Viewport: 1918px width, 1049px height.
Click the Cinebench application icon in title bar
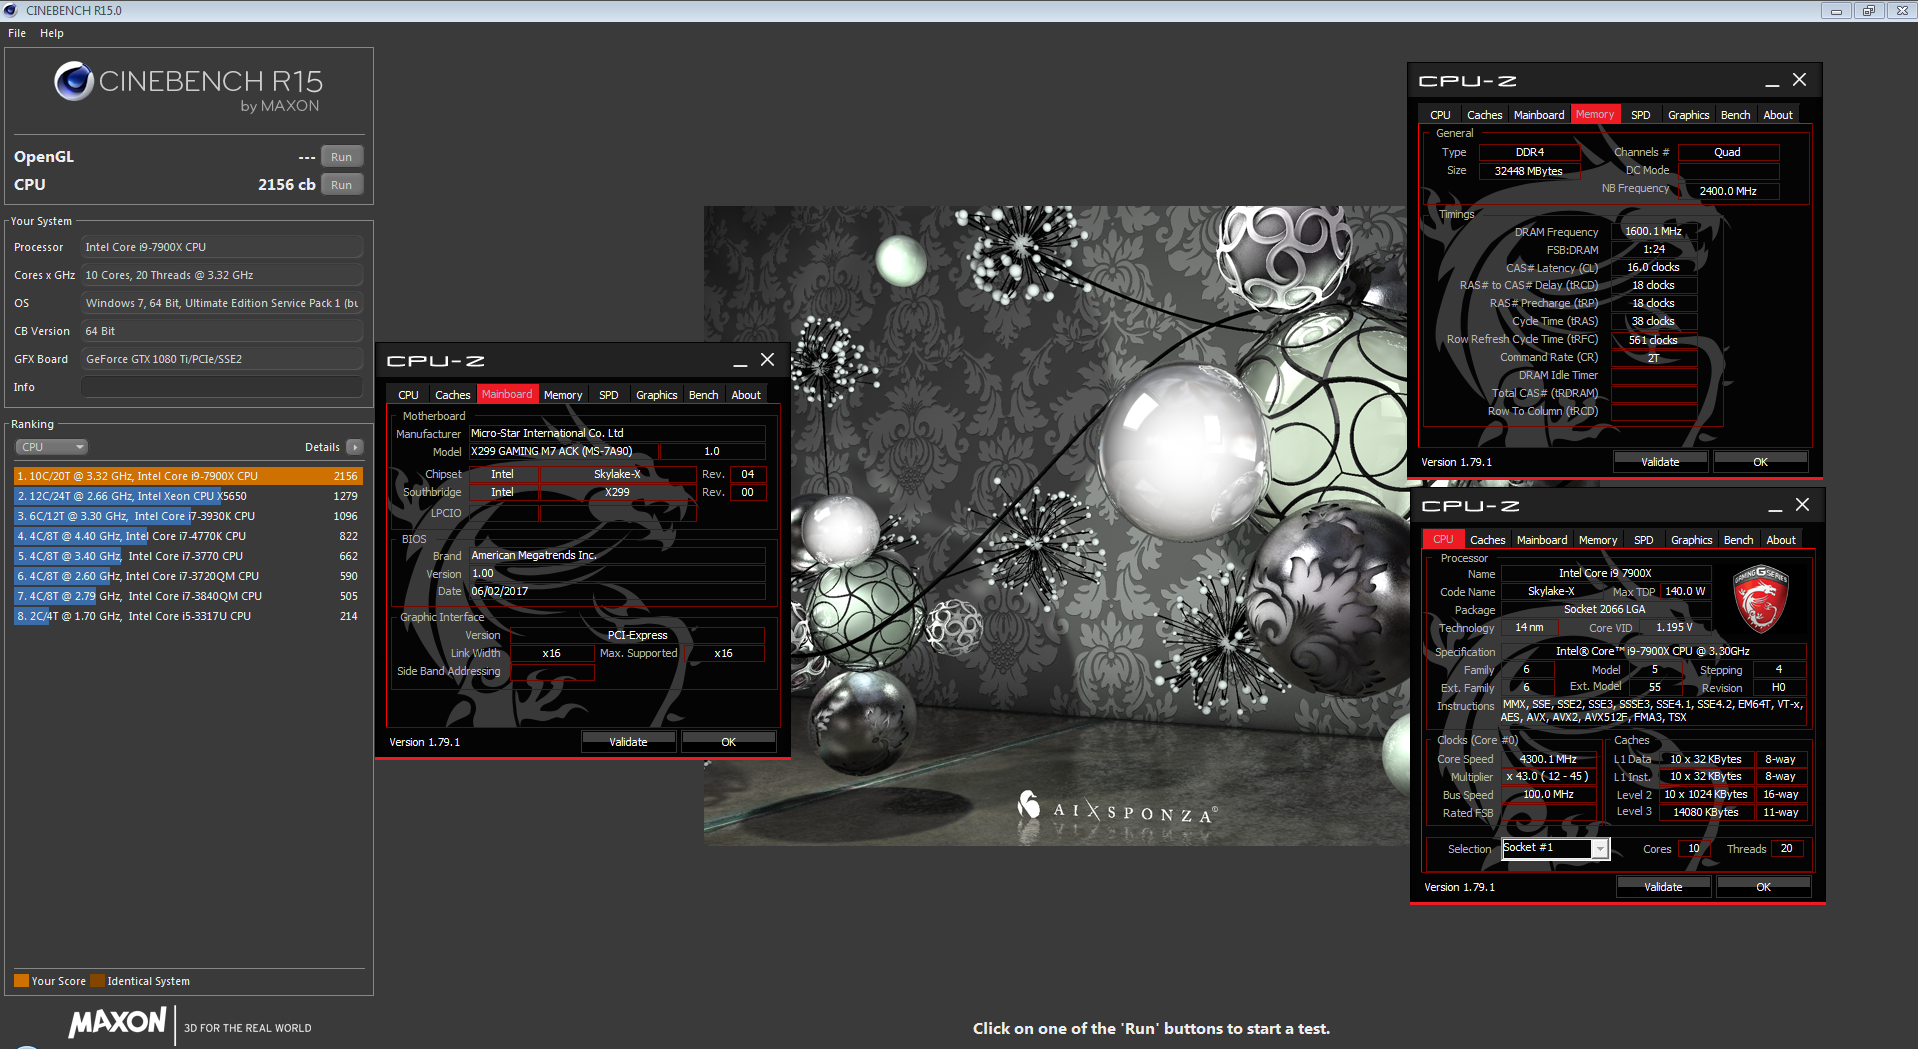click(x=10, y=10)
